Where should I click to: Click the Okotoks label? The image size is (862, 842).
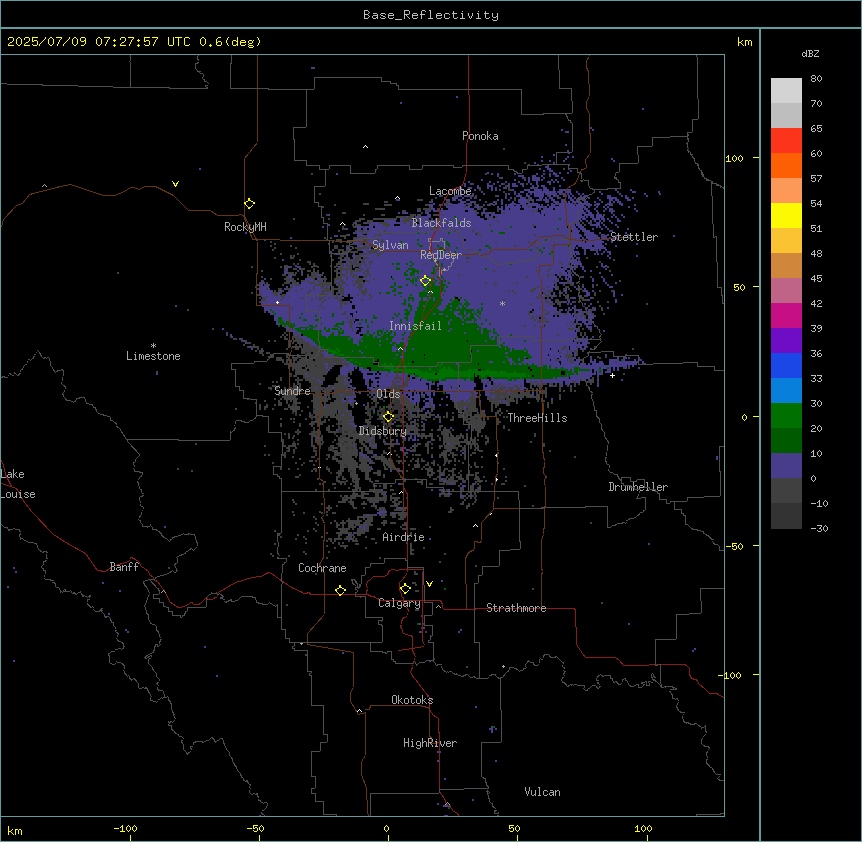412,700
